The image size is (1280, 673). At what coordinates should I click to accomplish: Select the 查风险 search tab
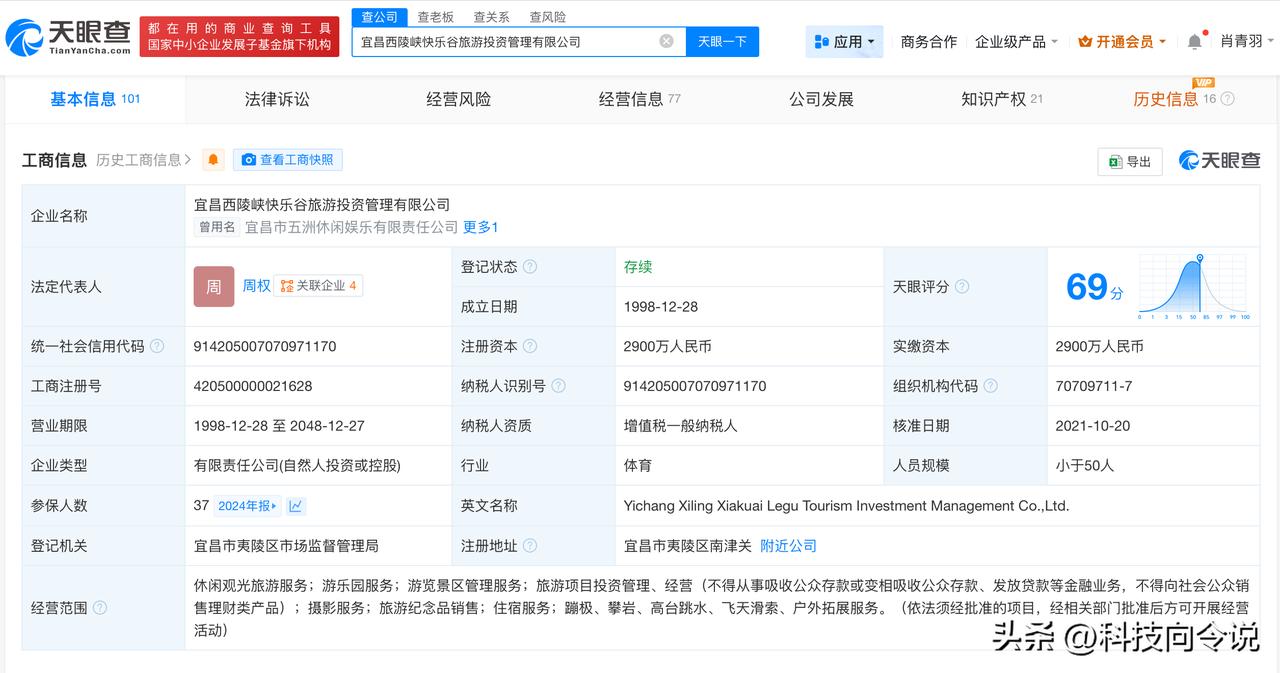(x=547, y=17)
